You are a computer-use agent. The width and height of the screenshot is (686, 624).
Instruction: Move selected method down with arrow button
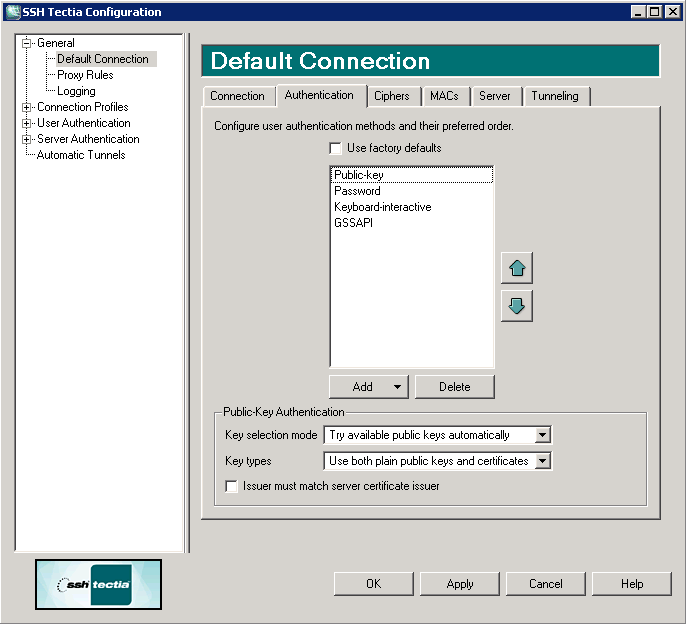click(x=517, y=306)
